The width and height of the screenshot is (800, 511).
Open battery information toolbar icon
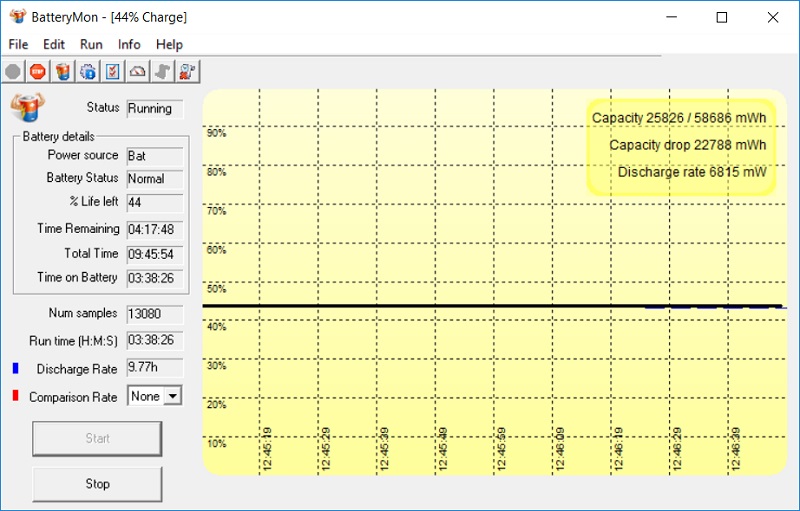pyautogui.click(x=63, y=71)
